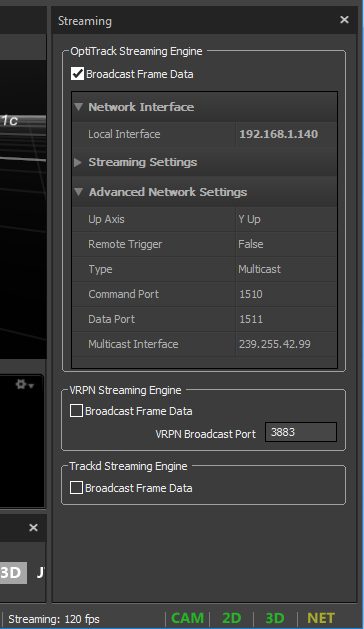Click the Remote Trigger label
Viewport: 364px width, 629px height.
pyautogui.click(x=125, y=244)
